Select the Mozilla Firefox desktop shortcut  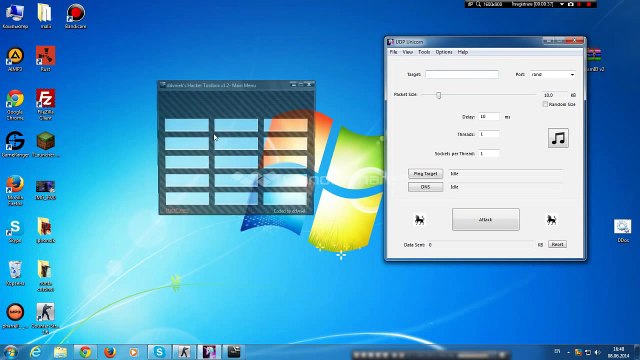coord(15,190)
